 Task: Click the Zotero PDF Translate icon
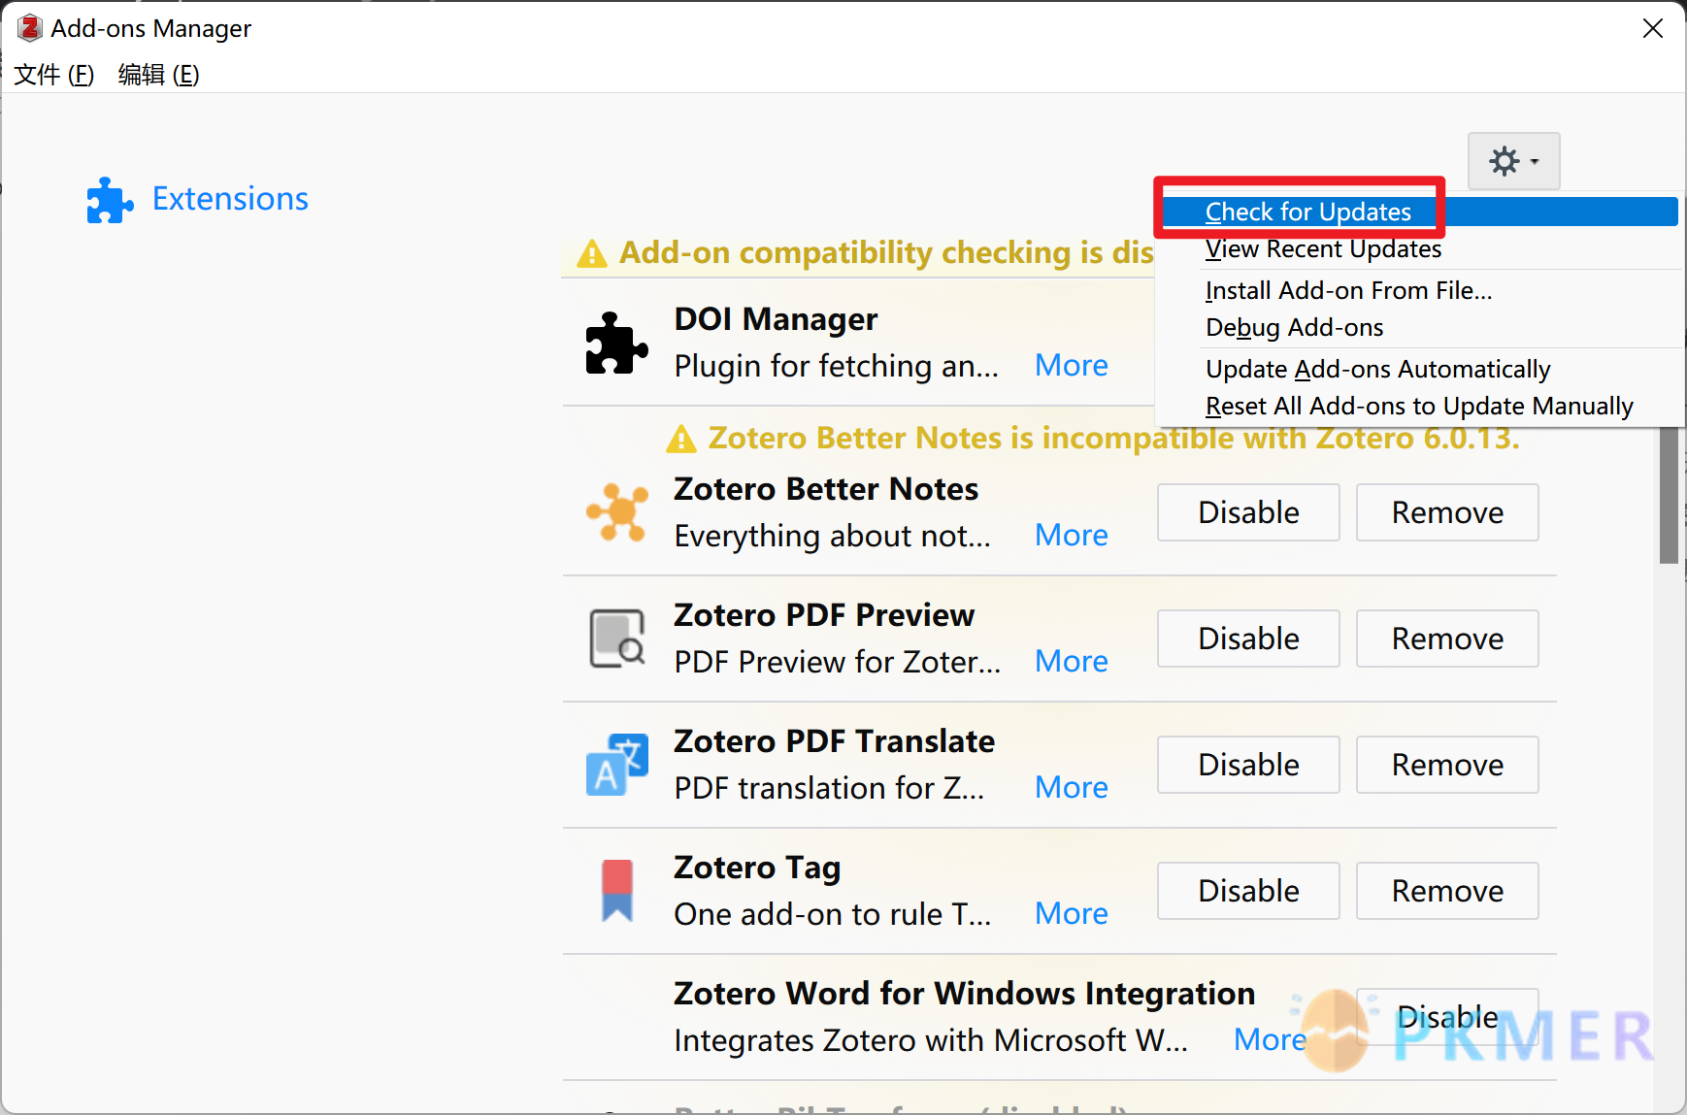616,764
